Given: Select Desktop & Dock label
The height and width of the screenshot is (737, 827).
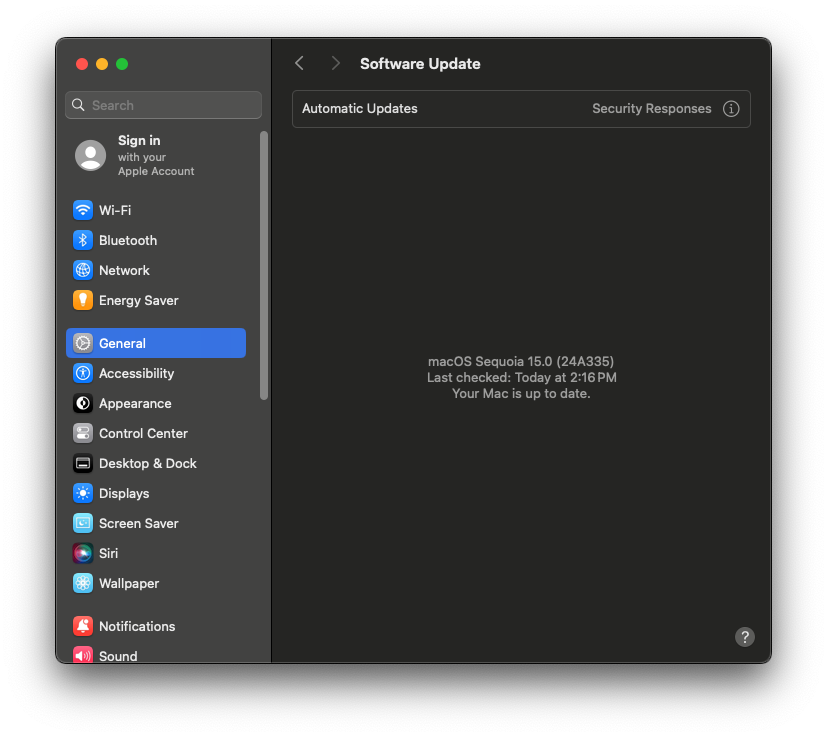Looking at the screenshot, I should coord(148,464).
